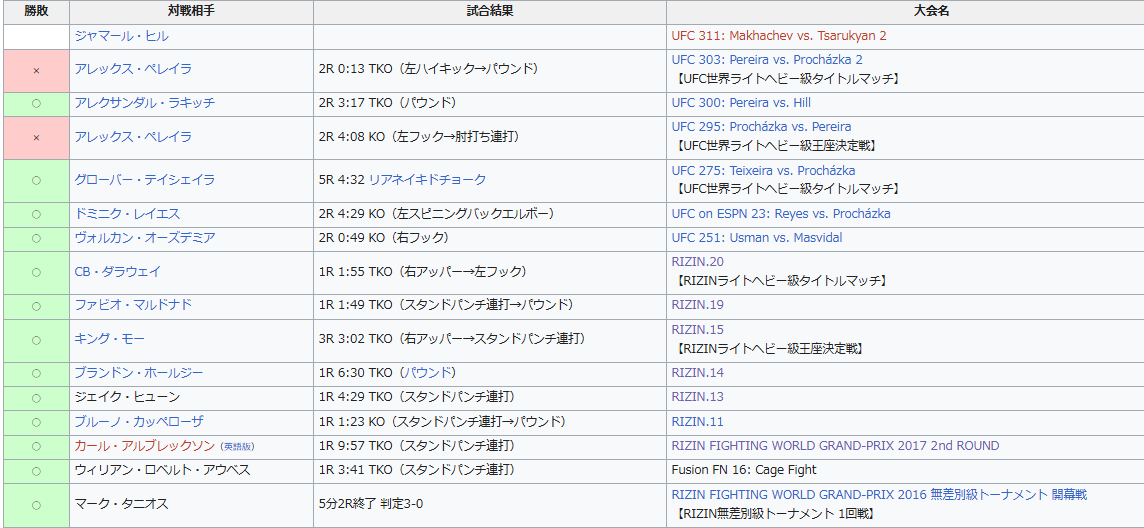The width and height of the screenshot is (1144, 528).
Task: Select the 対戦相手 column header
Action: click(x=192, y=12)
